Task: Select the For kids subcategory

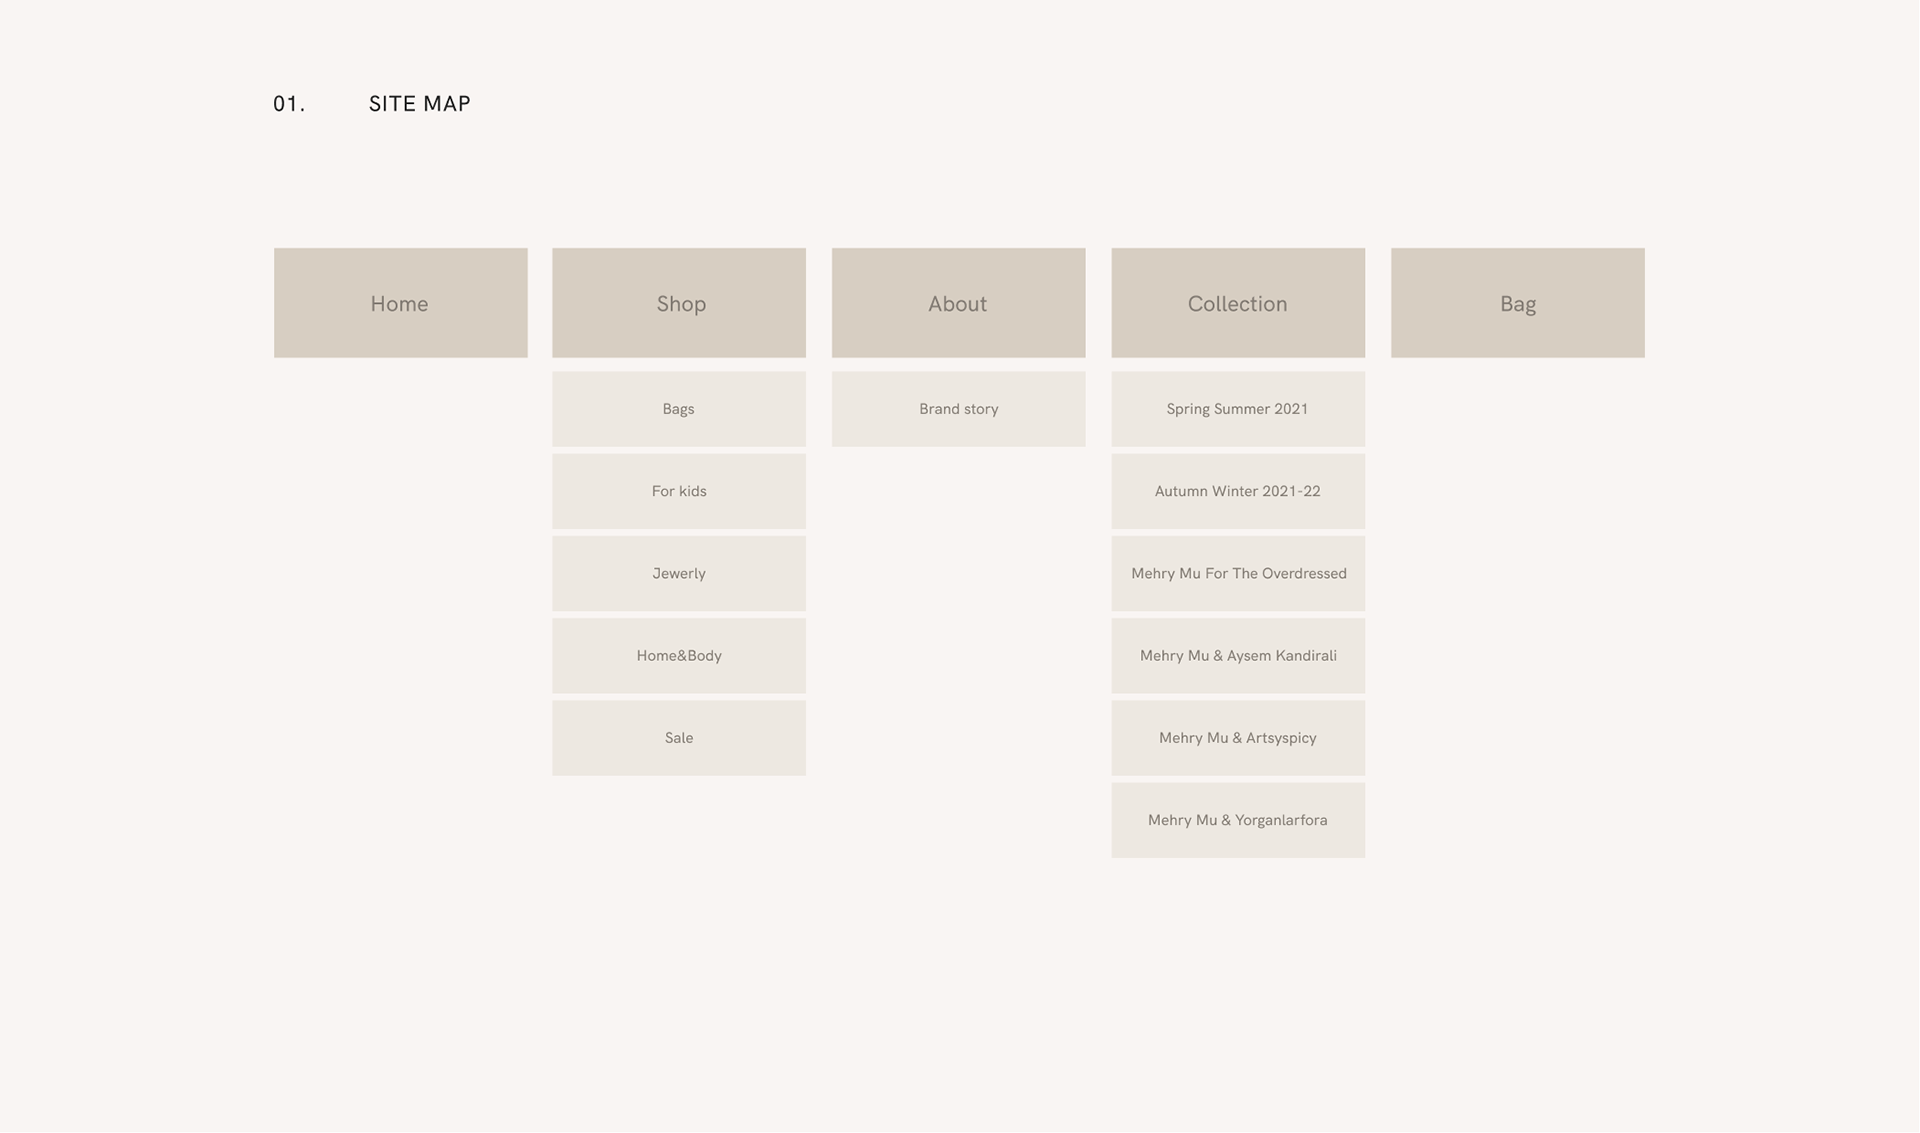Action: pos(678,491)
